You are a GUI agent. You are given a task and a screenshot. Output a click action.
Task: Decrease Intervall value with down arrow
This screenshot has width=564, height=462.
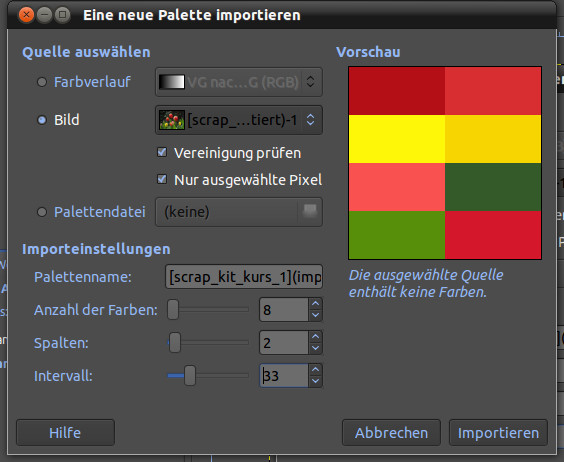[x=315, y=381]
